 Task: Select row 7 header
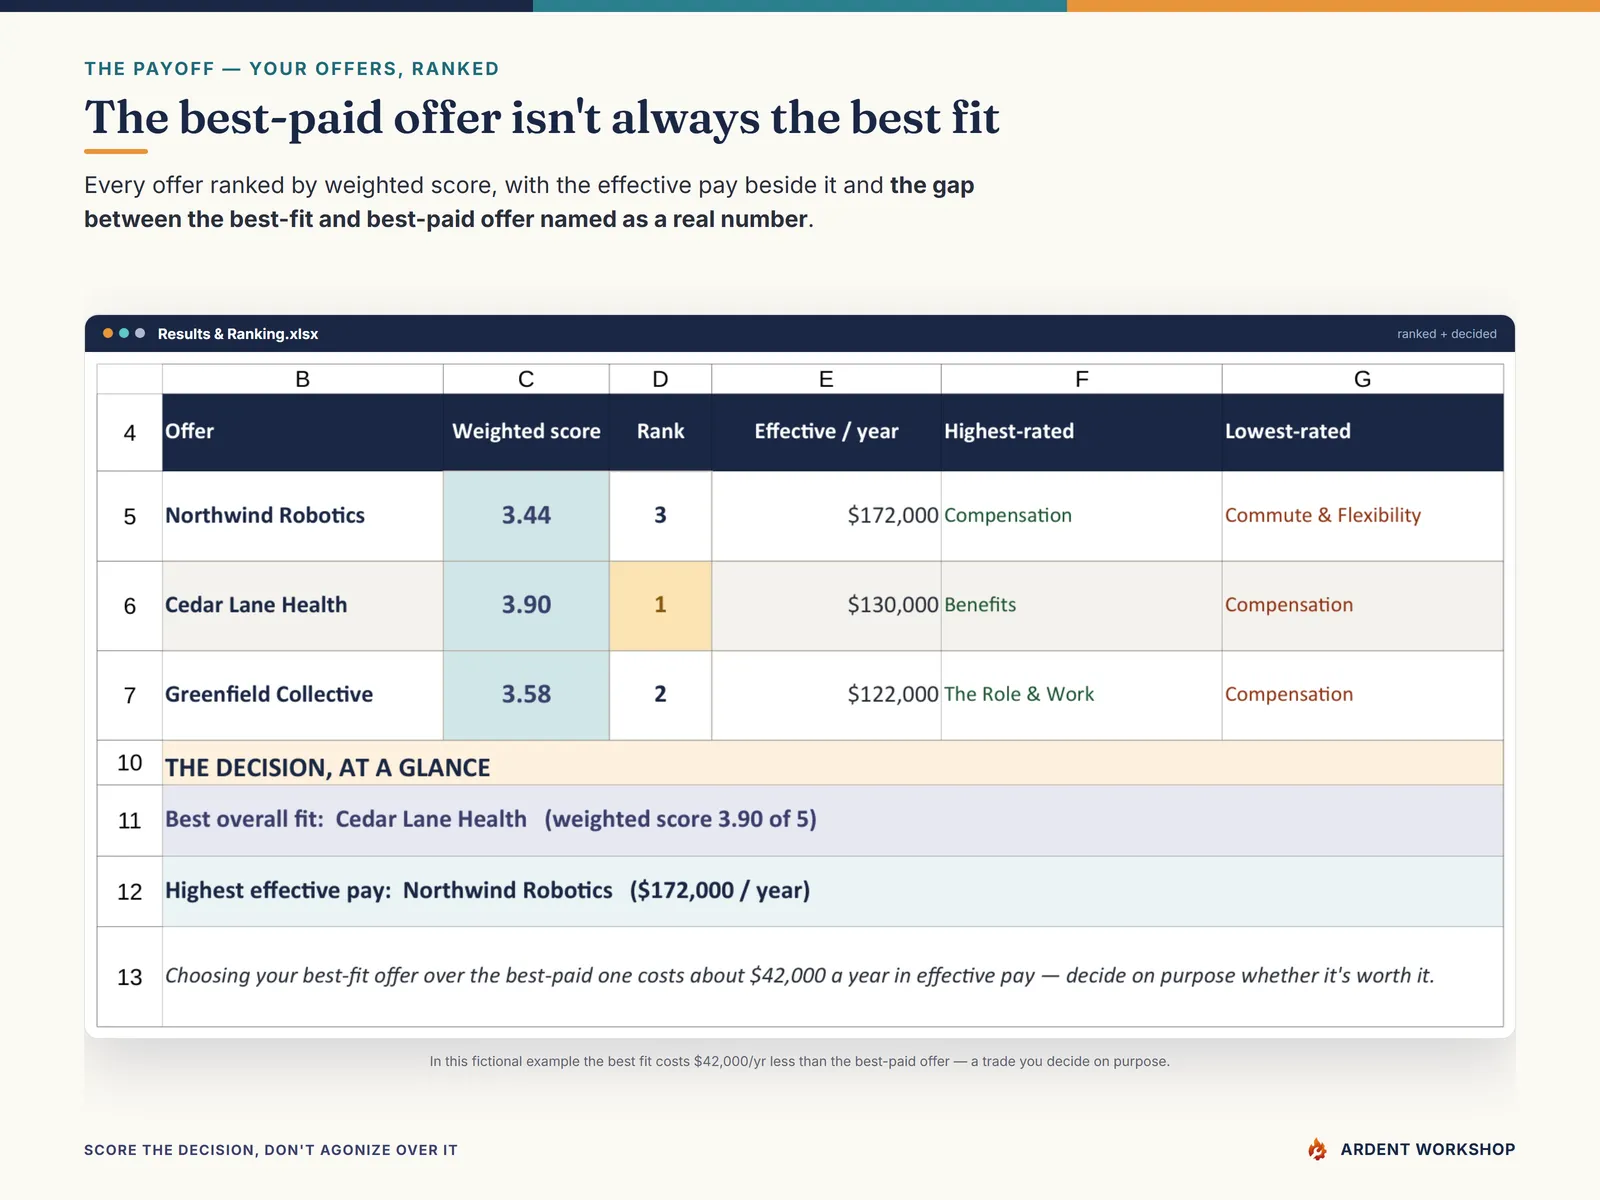(x=130, y=695)
